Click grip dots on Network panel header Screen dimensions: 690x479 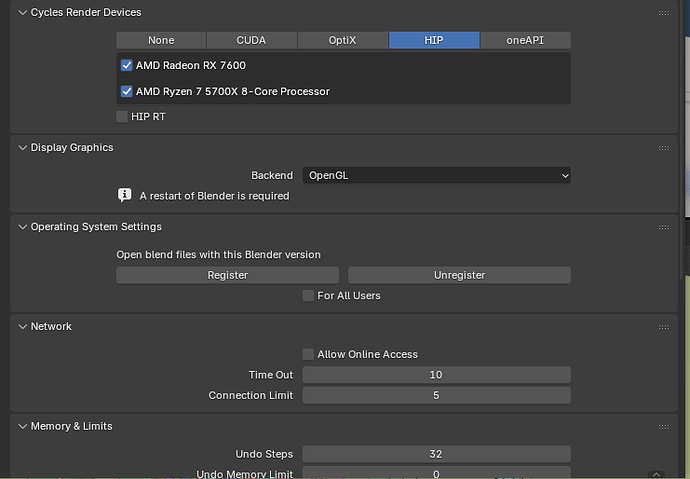664,327
